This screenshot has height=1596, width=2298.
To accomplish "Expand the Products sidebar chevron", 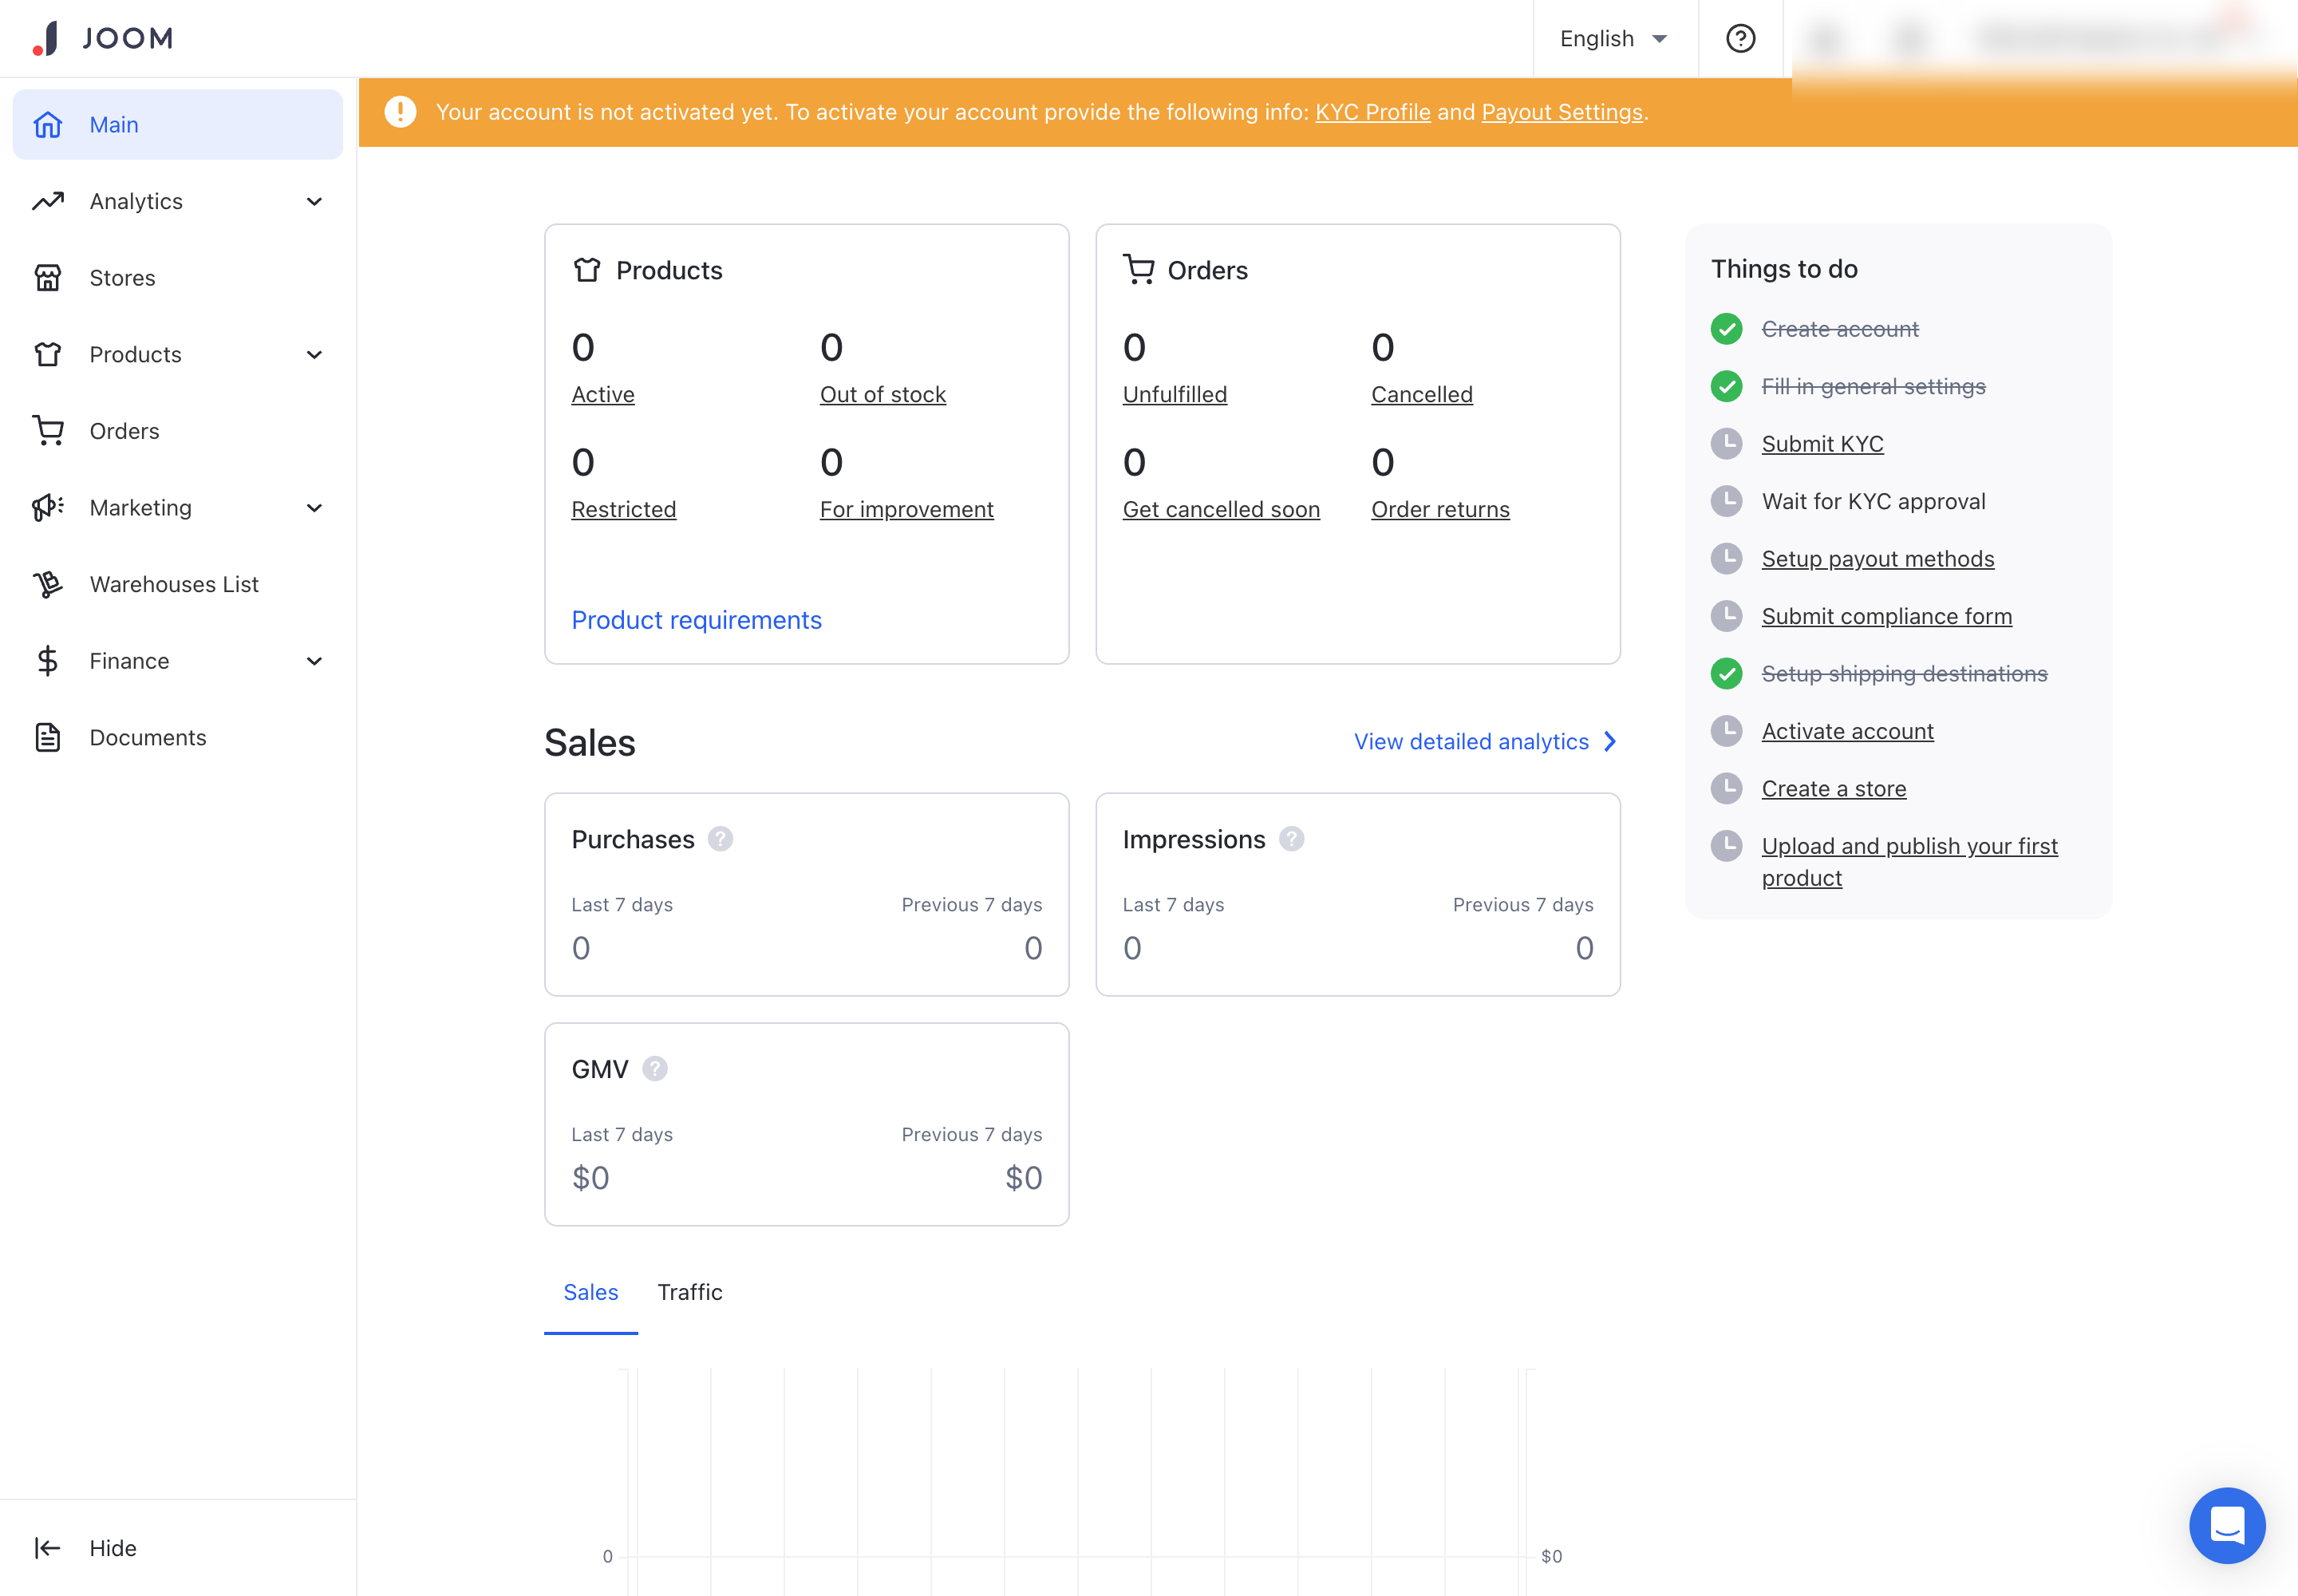I will pyautogui.click(x=314, y=355).
